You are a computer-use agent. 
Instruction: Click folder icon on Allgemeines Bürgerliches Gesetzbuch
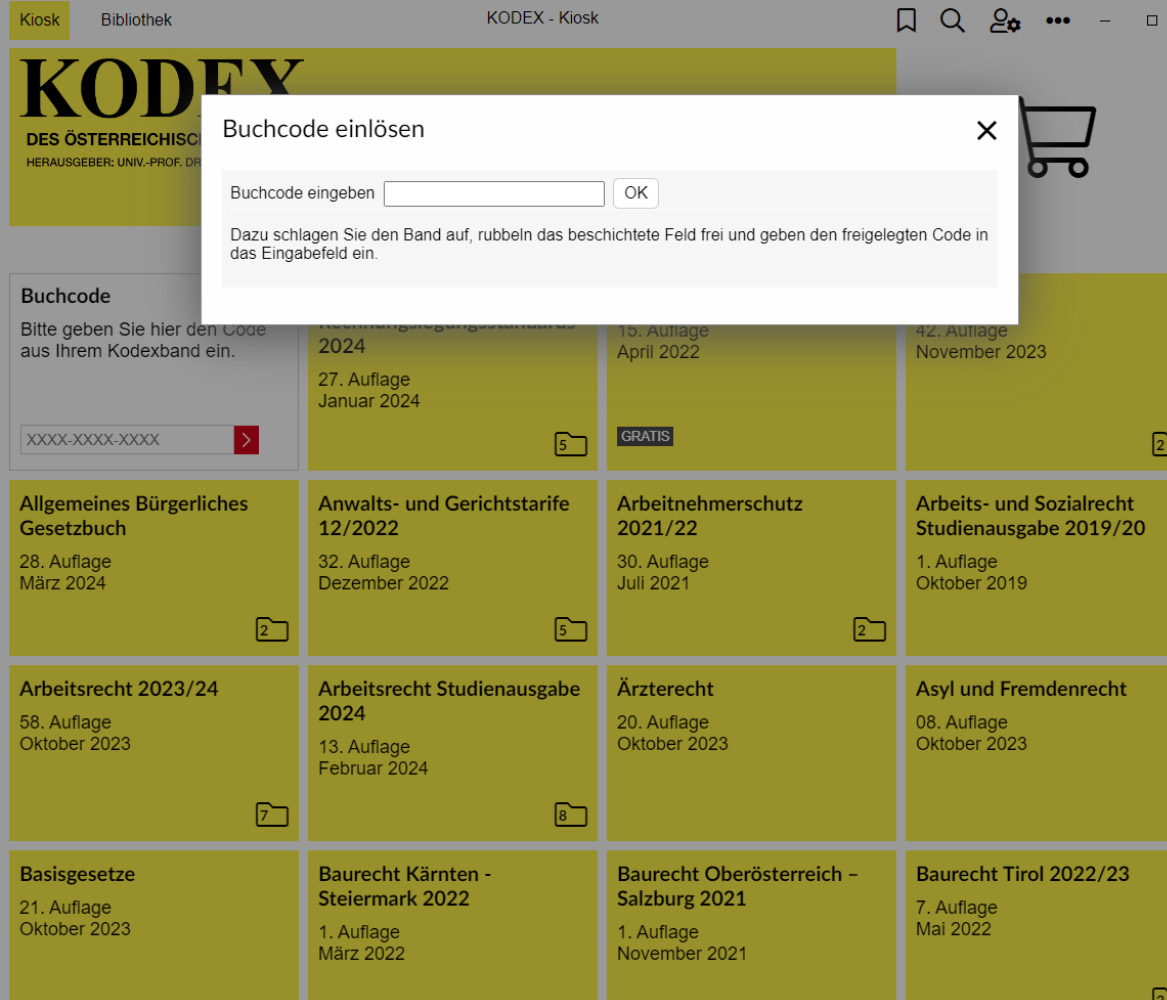tap(272, 629)
